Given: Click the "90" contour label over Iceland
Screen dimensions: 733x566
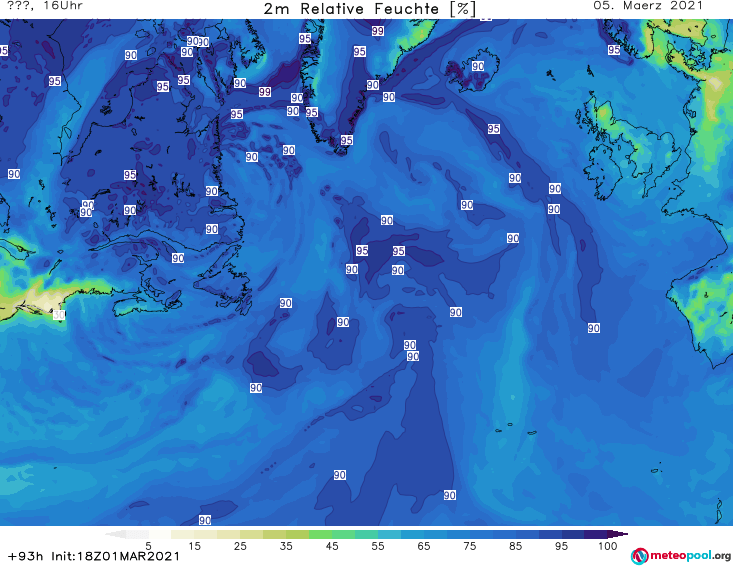Looking at the screenshot, I should pos(478,66).
